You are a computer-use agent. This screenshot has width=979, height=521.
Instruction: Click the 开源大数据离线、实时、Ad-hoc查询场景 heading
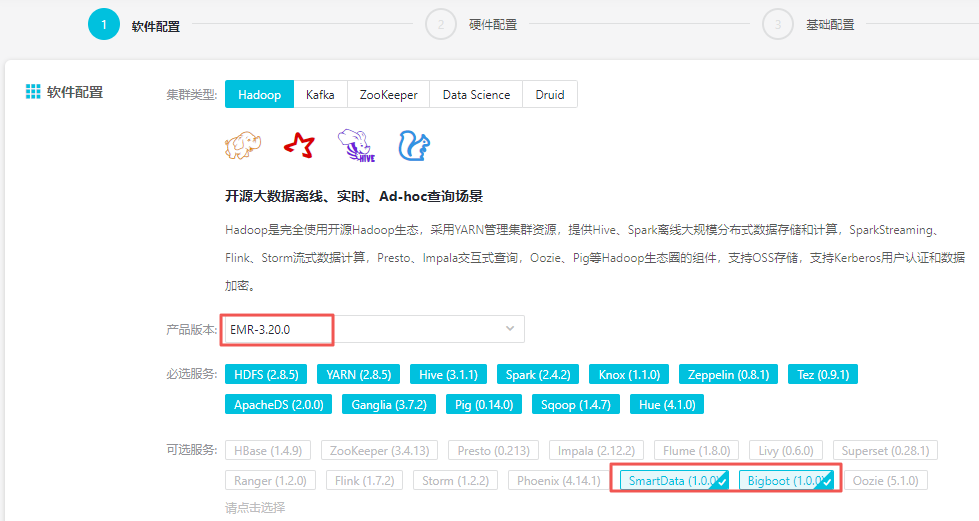coord(354,196)
